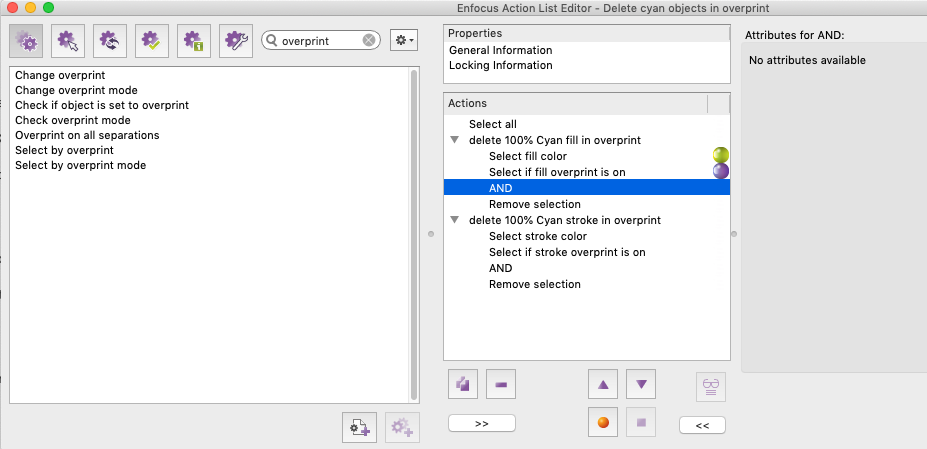
Task: Click the Actions column header
Action: pyautogui.click(x=575, y=104)
